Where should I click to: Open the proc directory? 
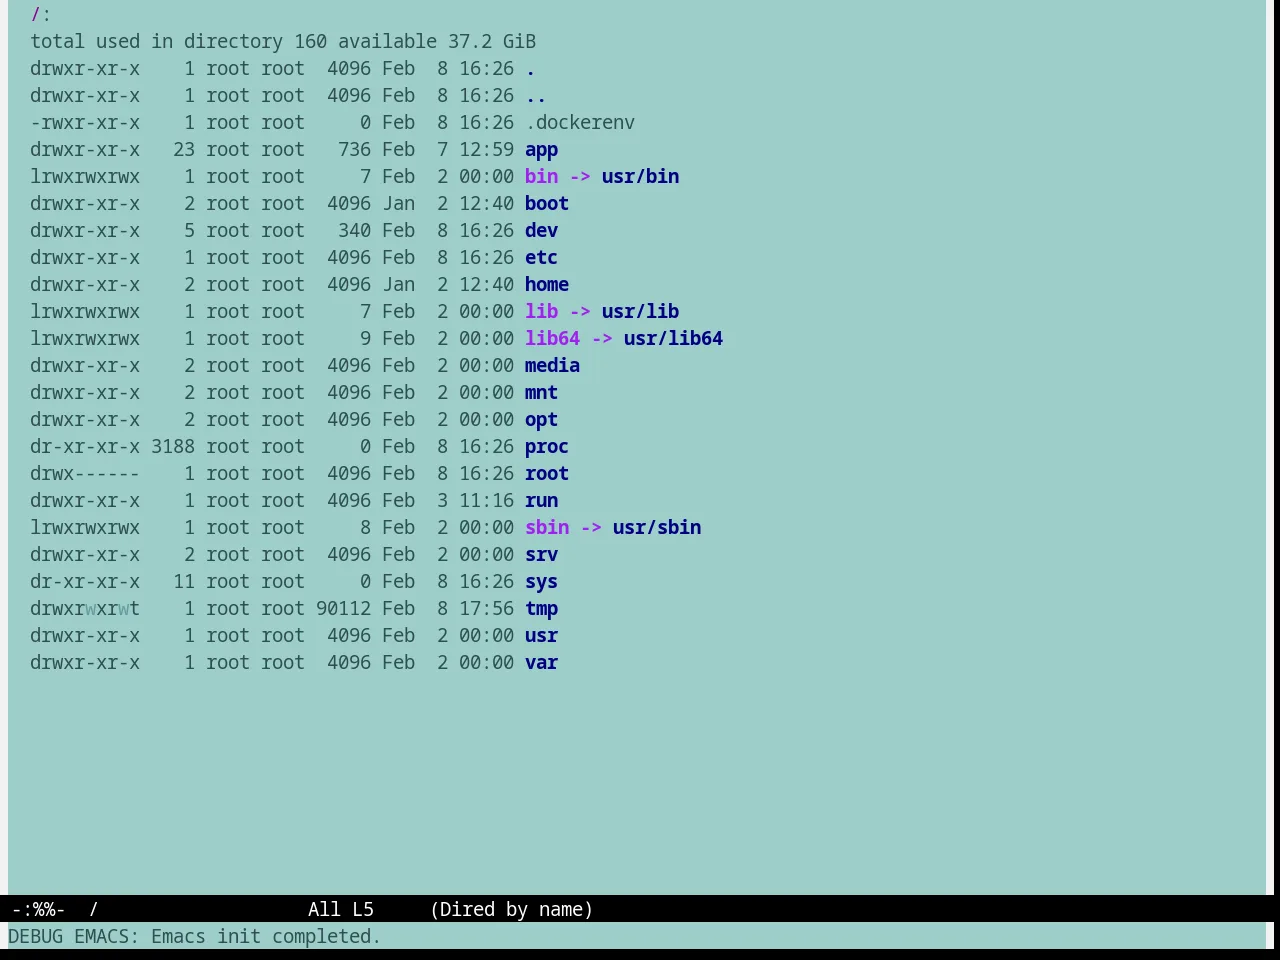coord(547,447)
